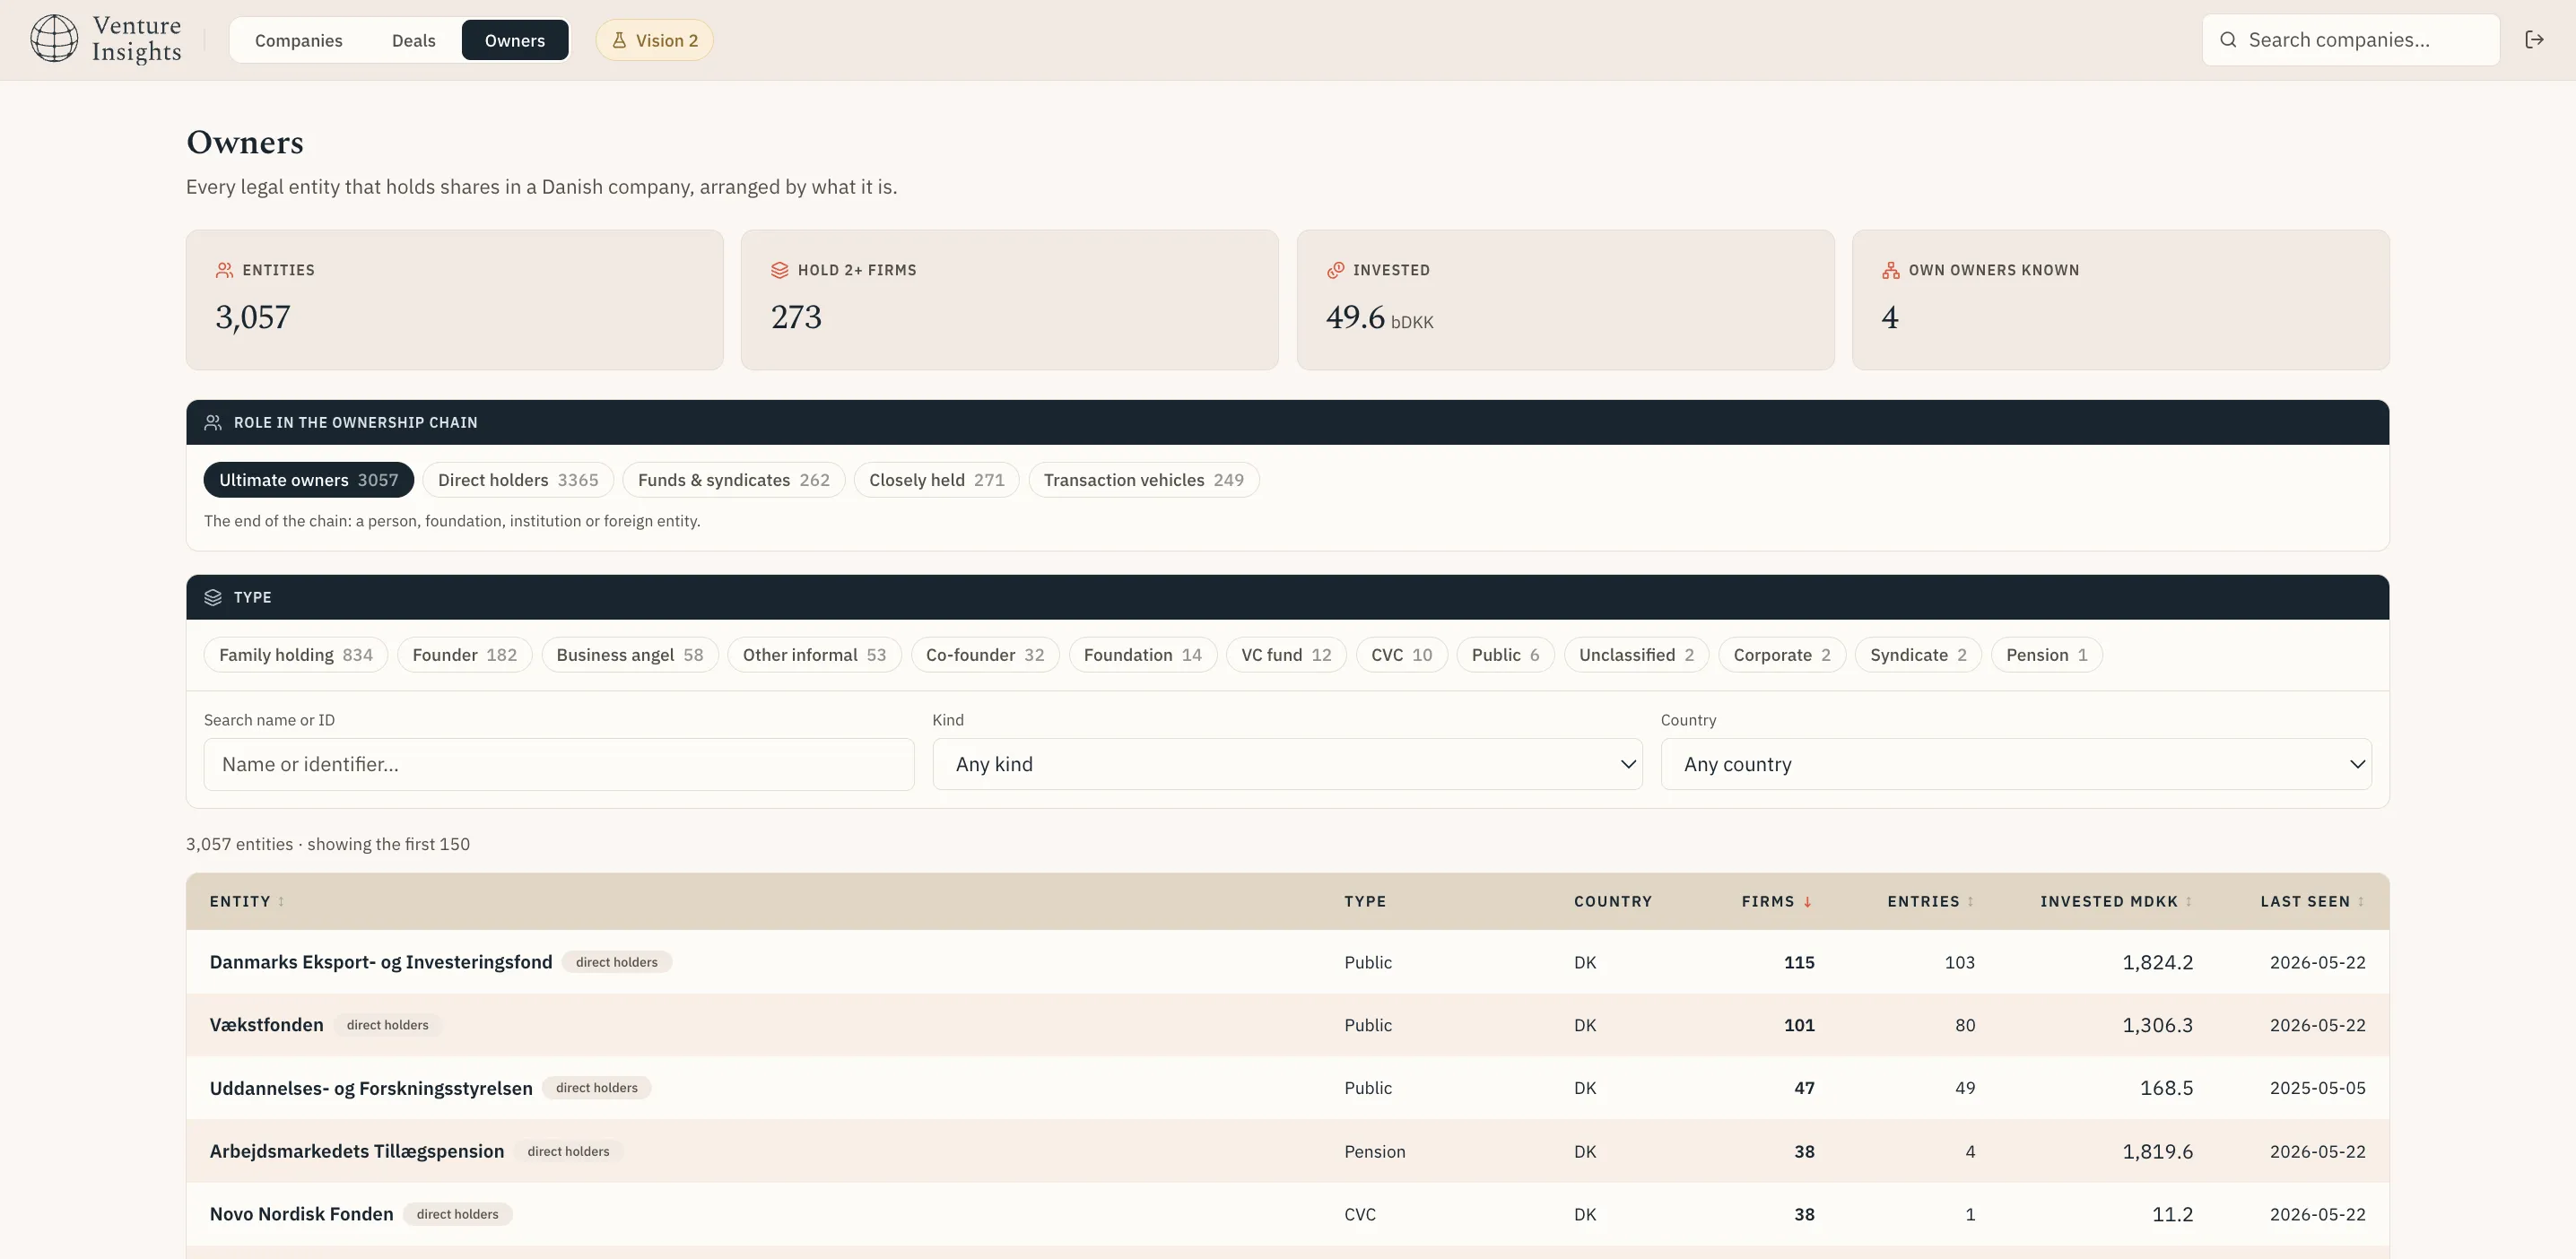2576x1259 pixels.
Task: Click the invested value 1,824.2
Action: pos(2157,962)
